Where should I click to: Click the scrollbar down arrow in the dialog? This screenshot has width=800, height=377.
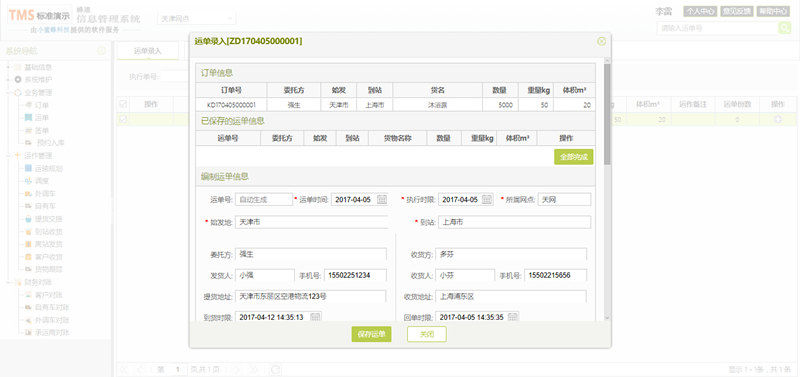[x=607, y=317]
